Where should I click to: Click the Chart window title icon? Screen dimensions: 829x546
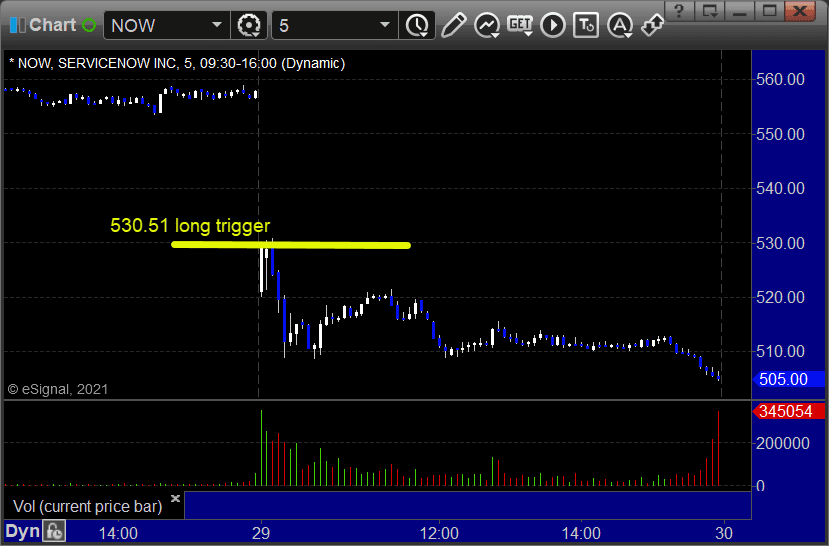(17, 25)
